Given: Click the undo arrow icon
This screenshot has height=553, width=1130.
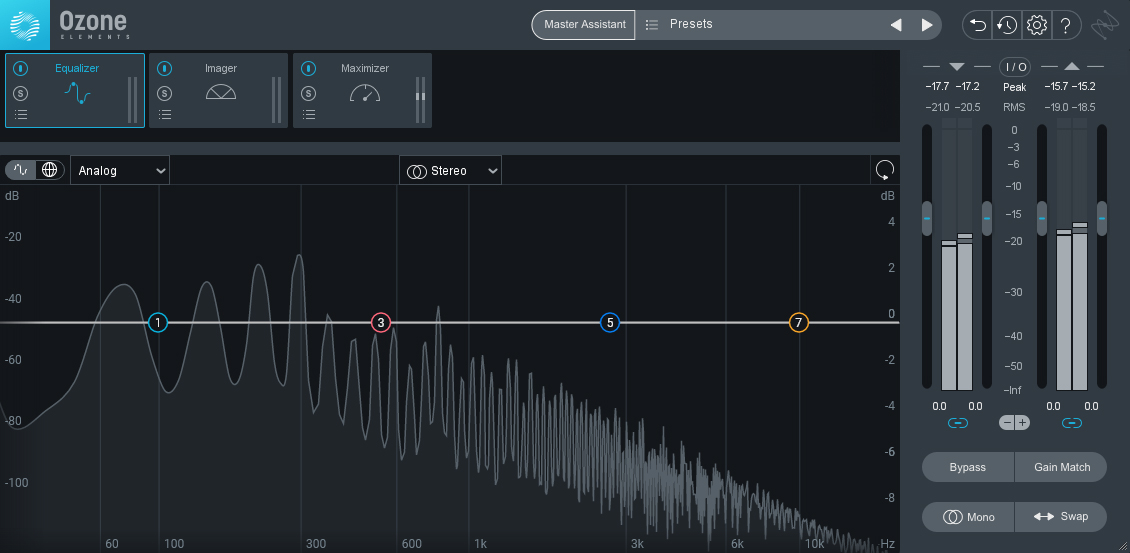Looking at the screenshot, I should pos(978,25).
